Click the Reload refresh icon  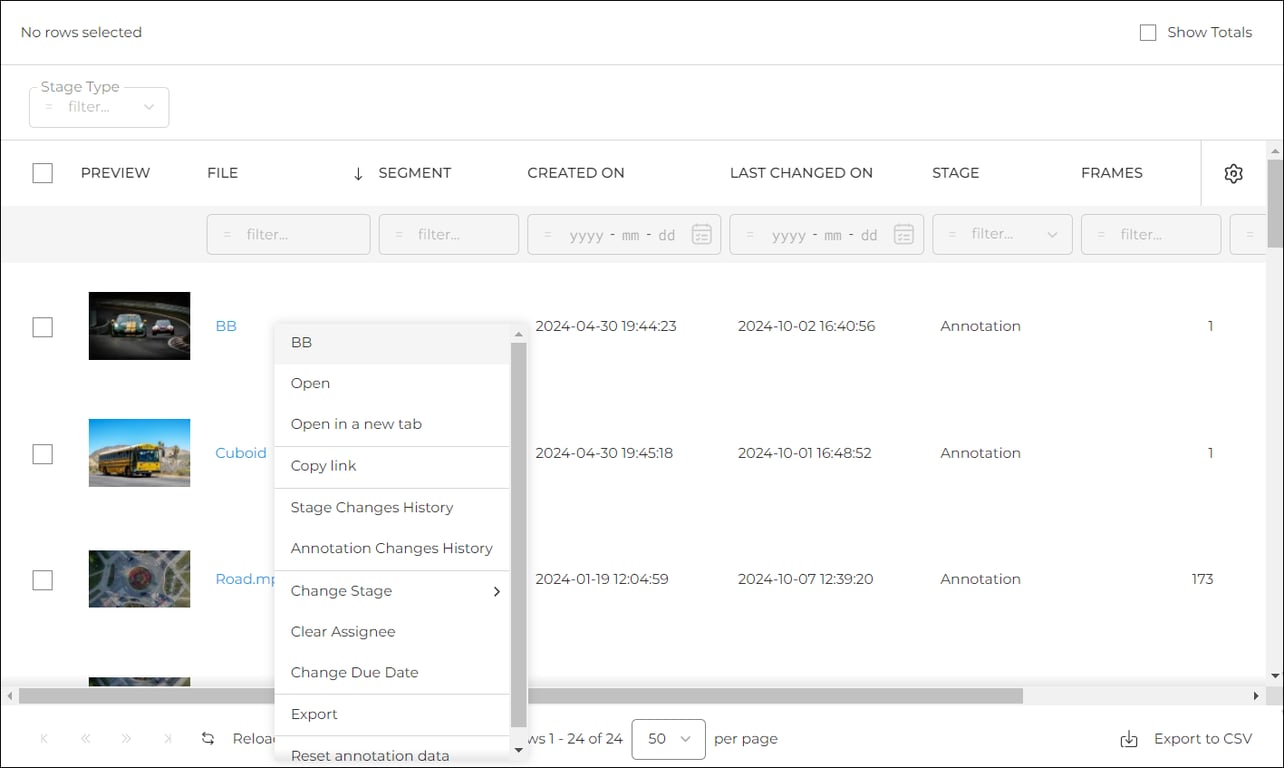point(208,738)
